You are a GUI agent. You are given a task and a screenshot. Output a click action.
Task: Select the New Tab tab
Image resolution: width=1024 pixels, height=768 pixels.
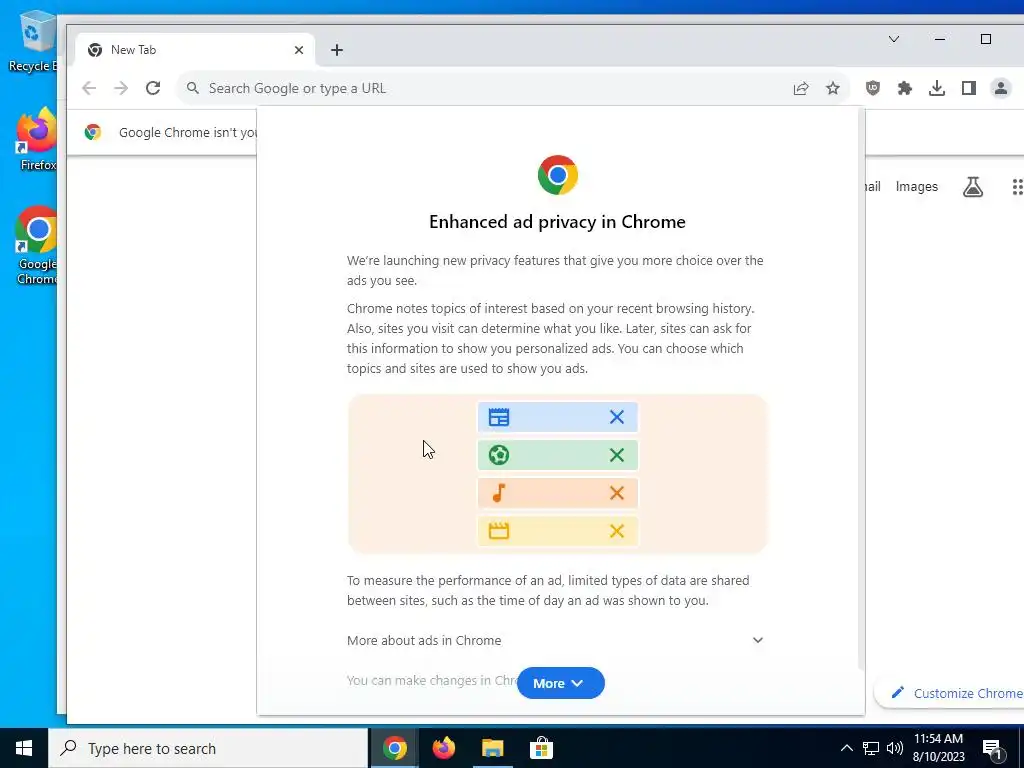[x=195, y=50]
